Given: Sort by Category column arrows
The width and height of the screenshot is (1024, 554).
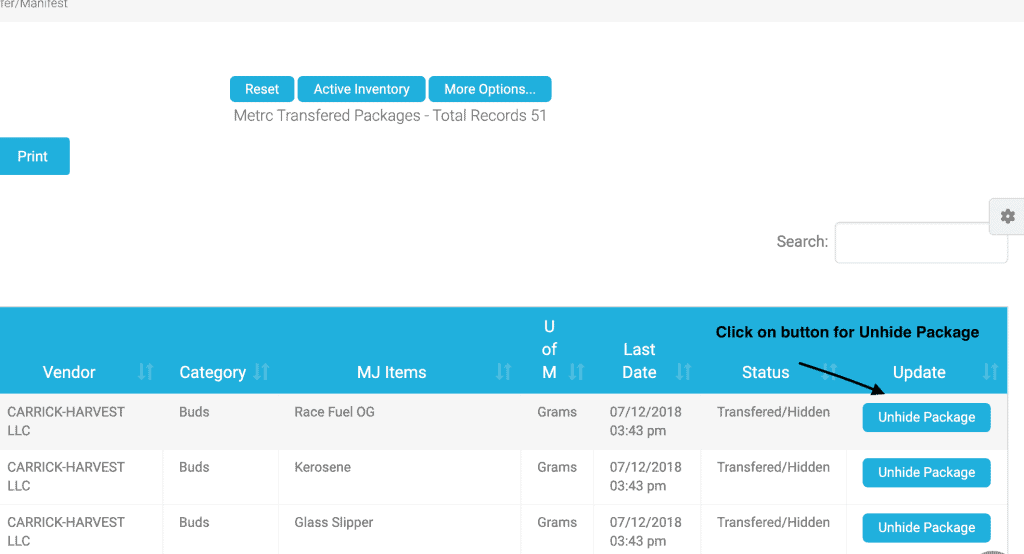Looking at the screenshot, I should [261, 372].
